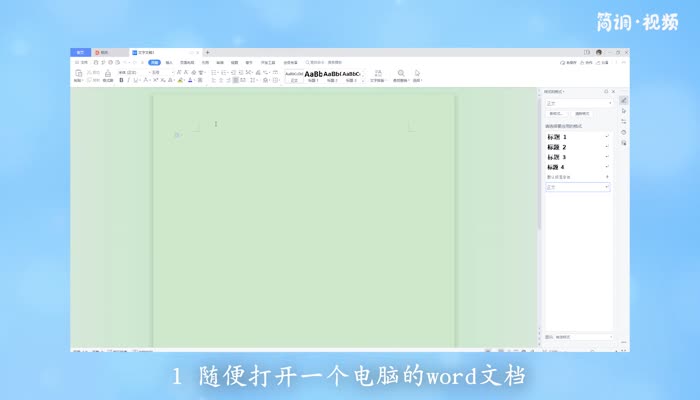Viewport: 700px width, 400px height.
Task: Toggle bold formatting in the ribbon
Action: [121, 80]
